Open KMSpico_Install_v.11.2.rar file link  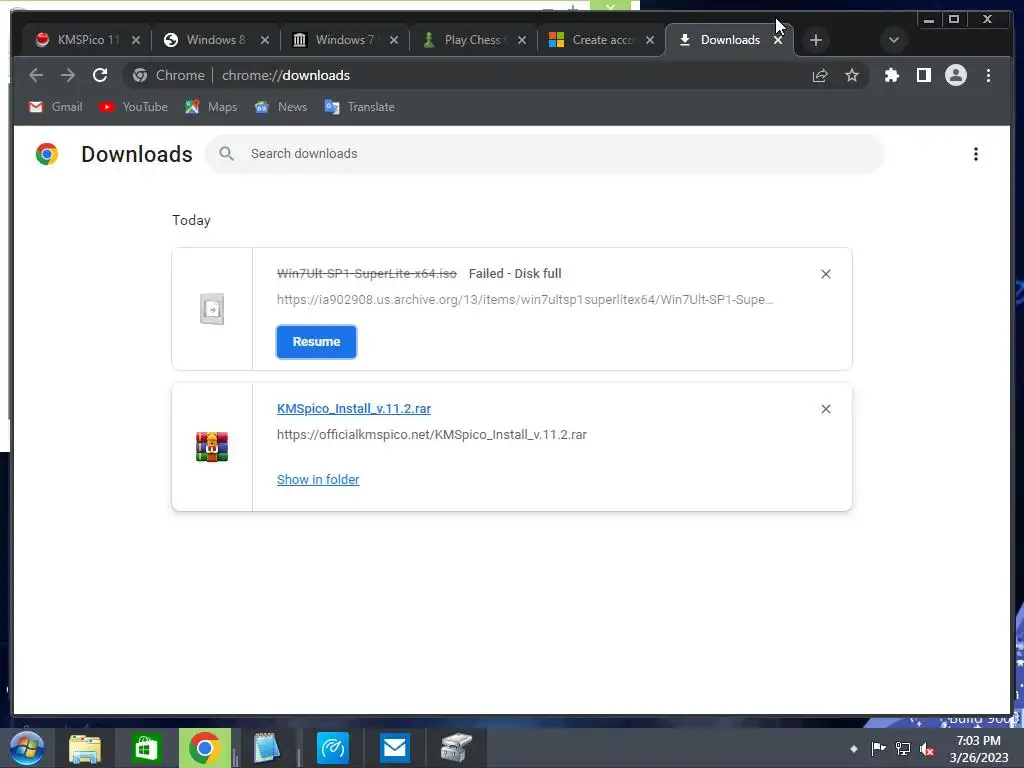[354, 409]
